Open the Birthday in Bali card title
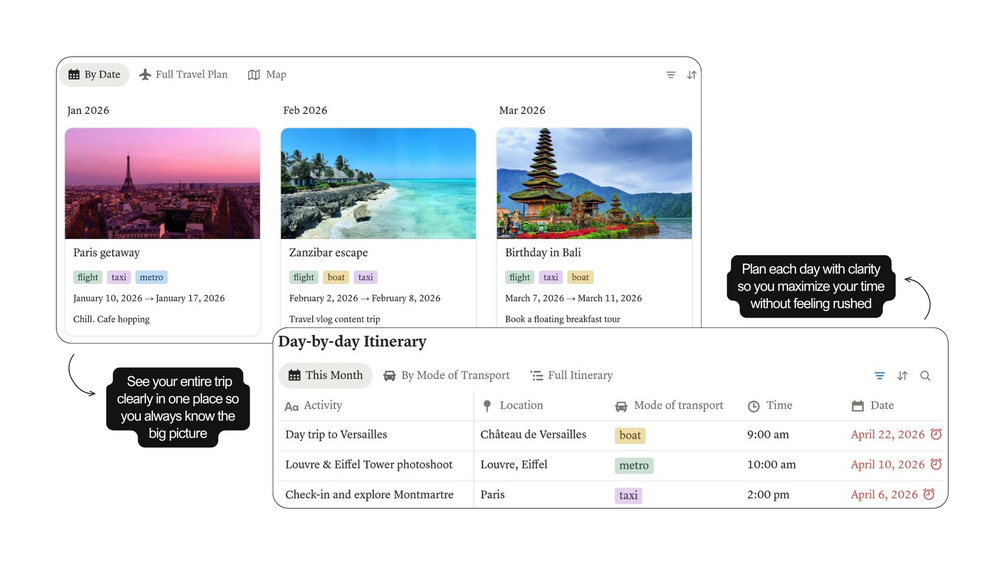Image resolution: width=1005 pixels, height=565 pixels. [543, 252]
